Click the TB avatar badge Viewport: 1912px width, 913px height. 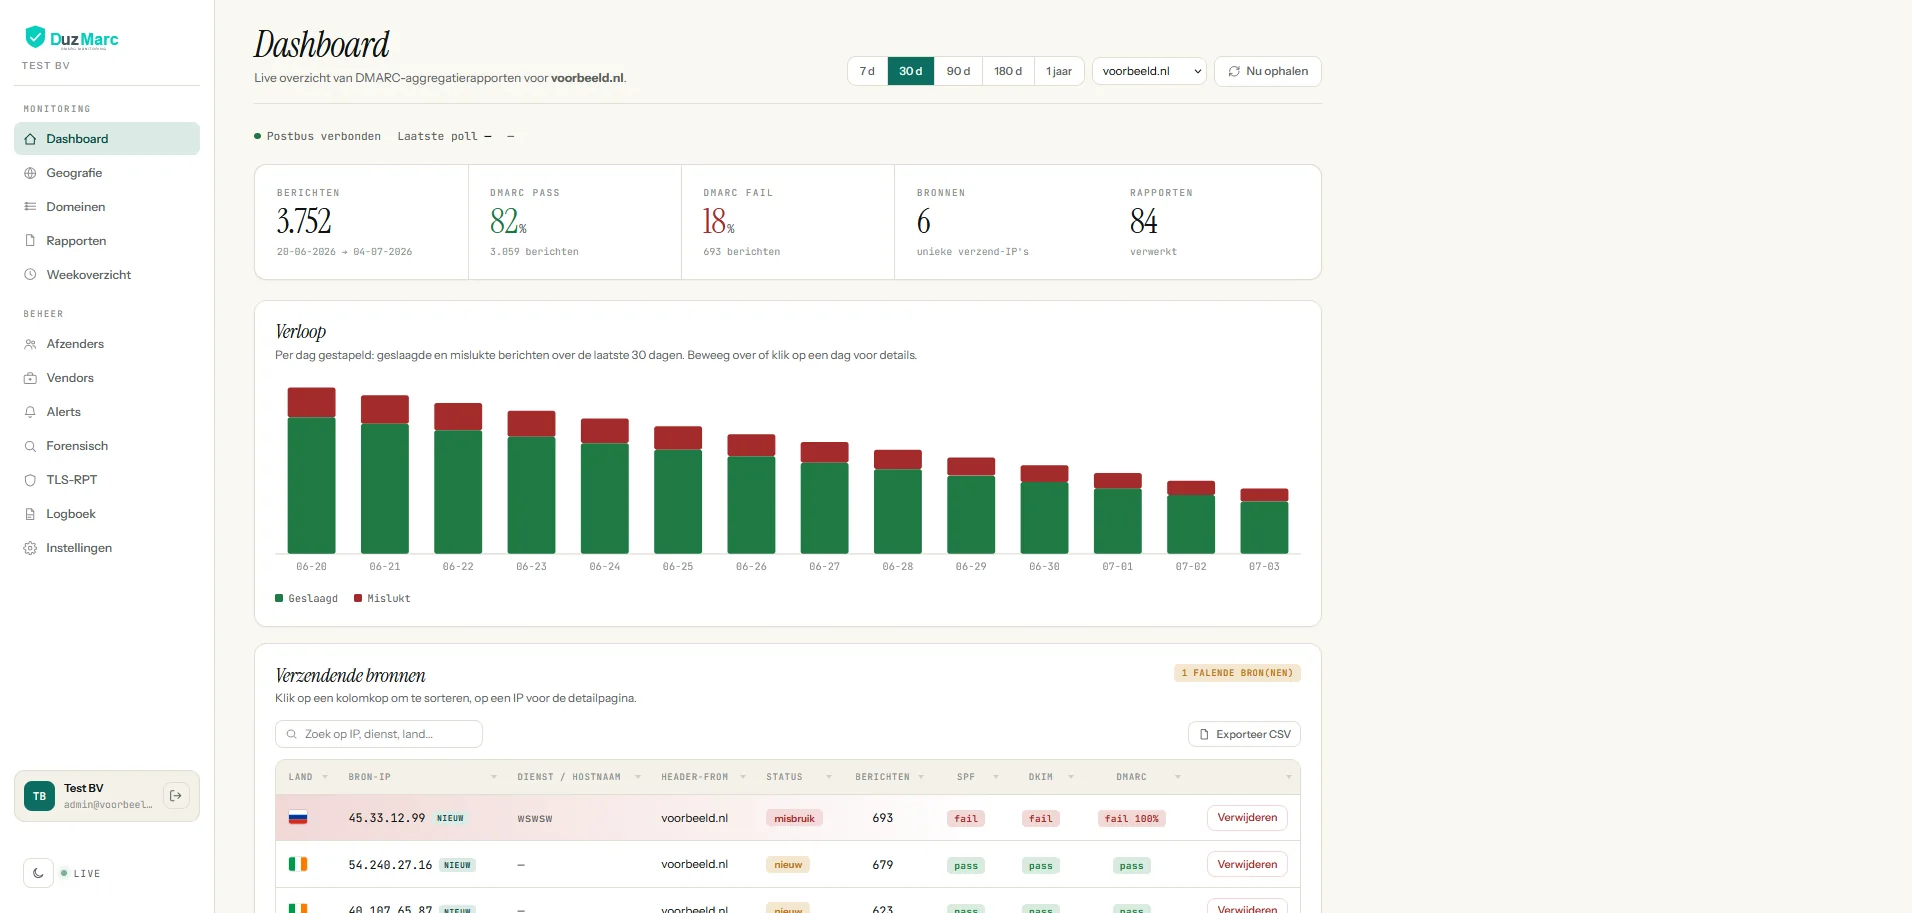[x=39, y=796]
